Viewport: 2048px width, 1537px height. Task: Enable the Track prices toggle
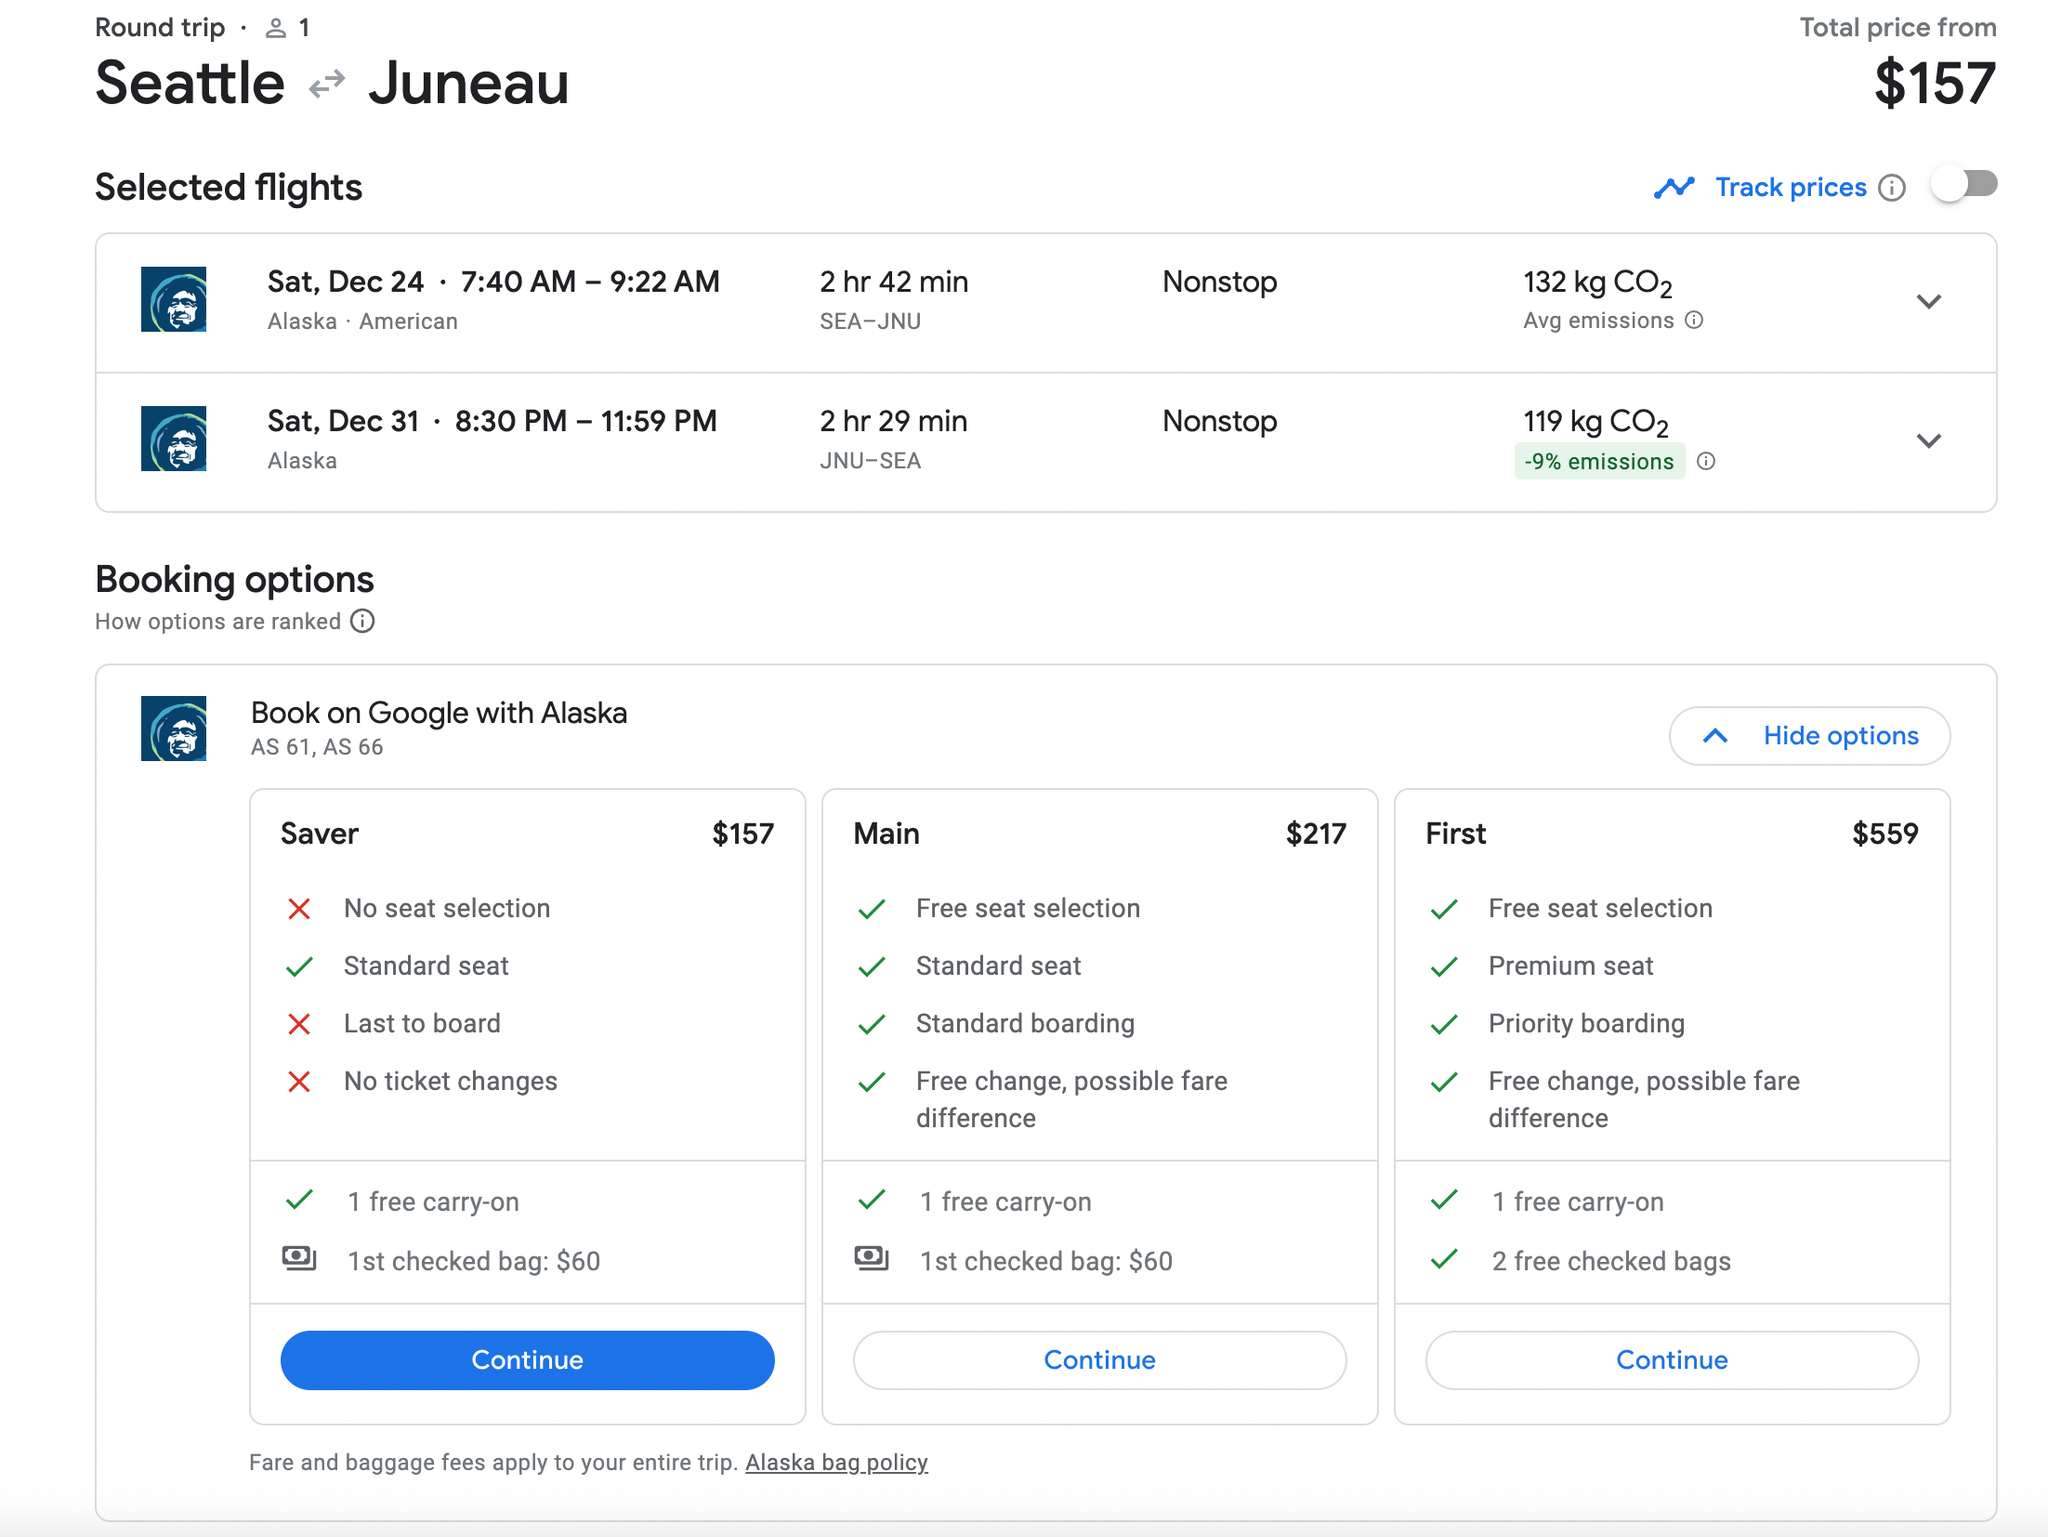[x=1963, y=184]
